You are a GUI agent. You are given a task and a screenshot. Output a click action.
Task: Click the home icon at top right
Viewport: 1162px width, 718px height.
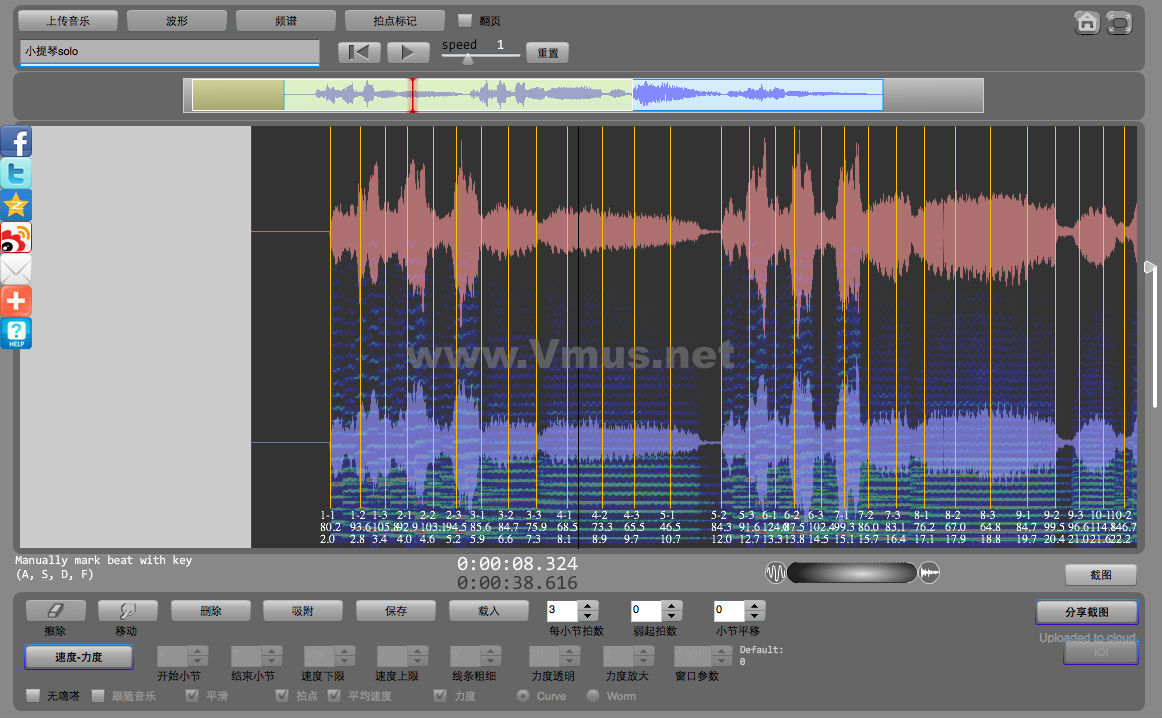click(x=1087, y=23)
